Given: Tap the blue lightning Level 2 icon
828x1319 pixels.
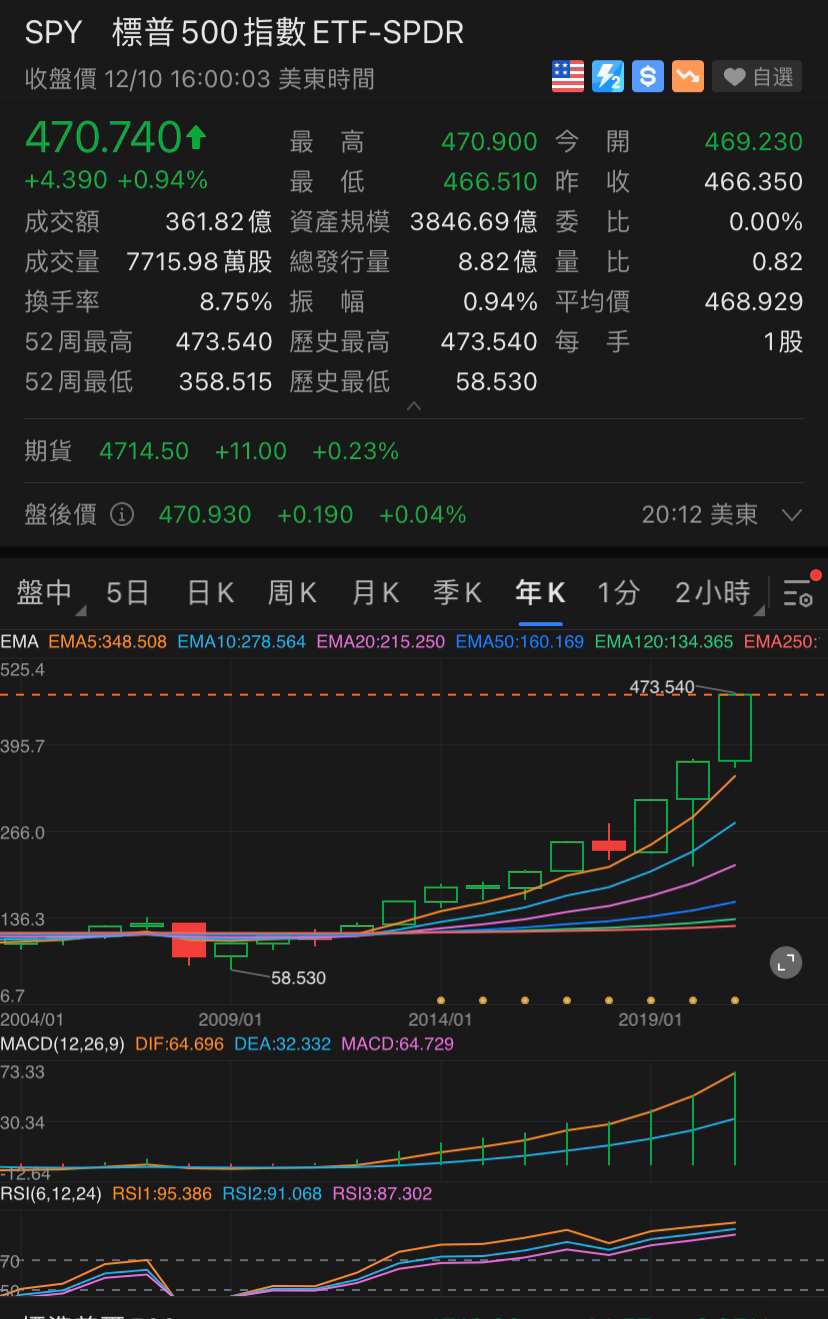Looking at the screenshot, I should click(x=608, y=76).
